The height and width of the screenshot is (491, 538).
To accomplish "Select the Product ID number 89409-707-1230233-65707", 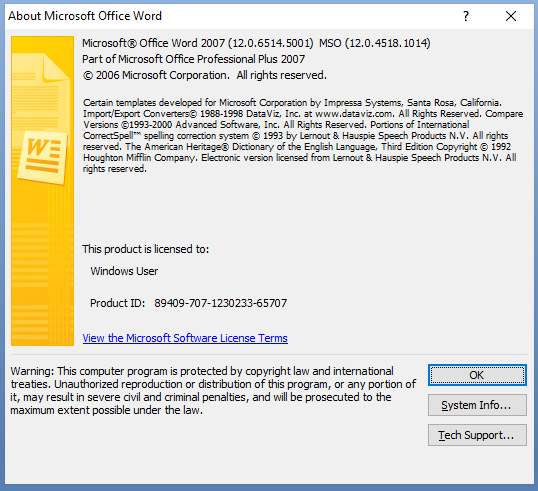I will [x=221, y=303].
